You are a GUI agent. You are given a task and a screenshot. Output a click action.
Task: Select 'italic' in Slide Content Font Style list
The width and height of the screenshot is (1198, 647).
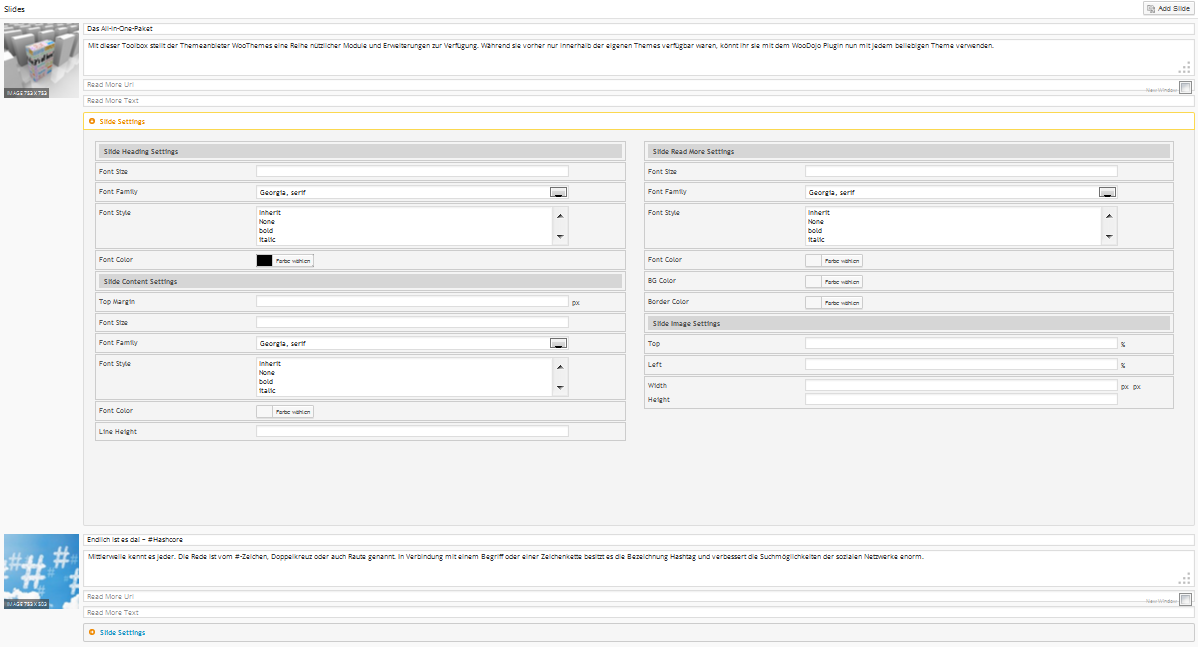tap(269, 391)
